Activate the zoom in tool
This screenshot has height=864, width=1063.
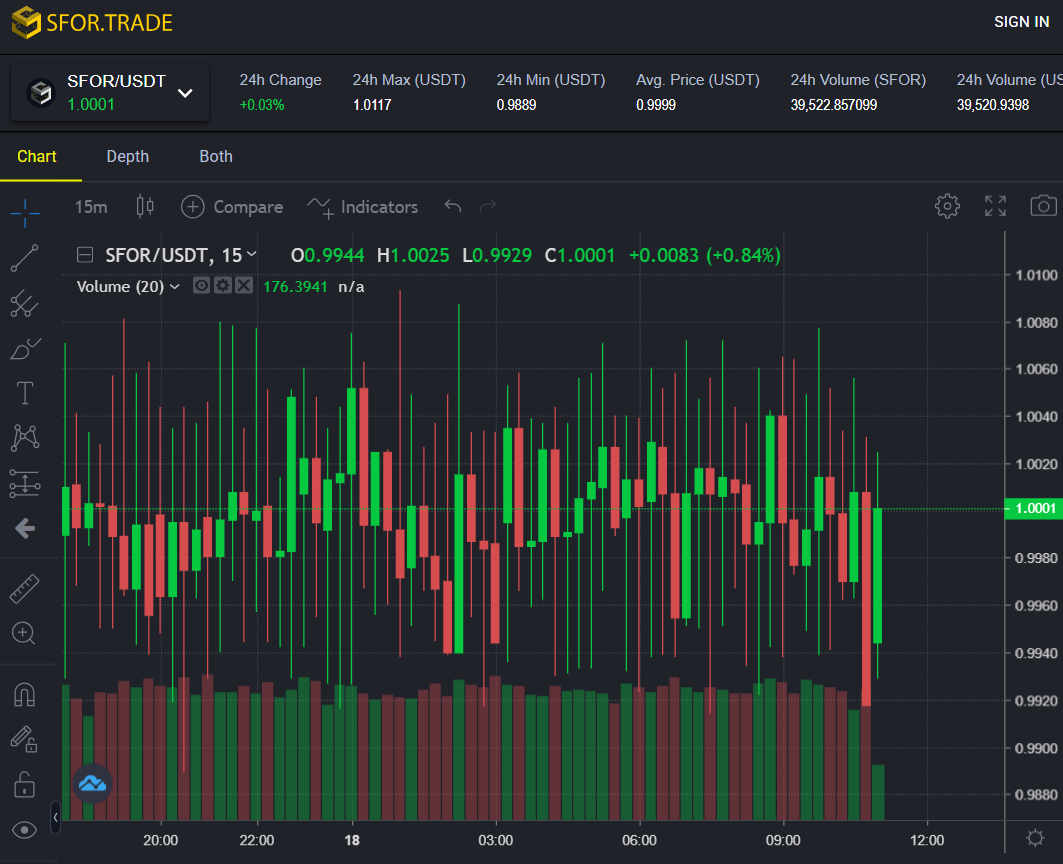pyautogui.click(x=24, y=633)
